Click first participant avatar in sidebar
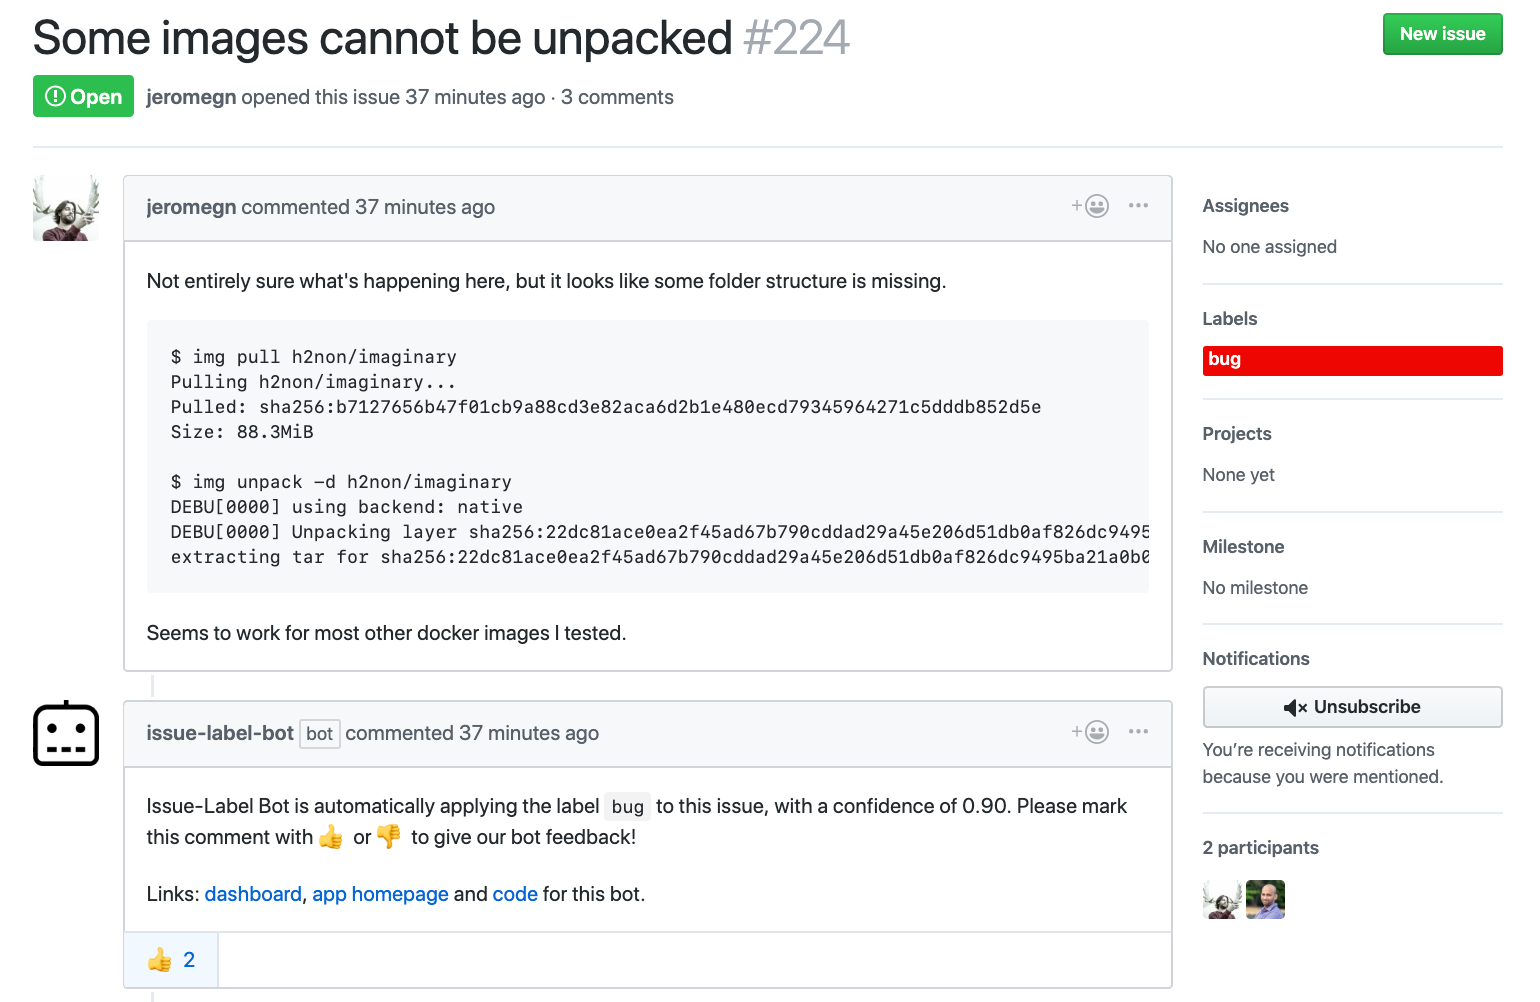This screenshot has height=1002, width=1540. click(x=1222, y=900)
